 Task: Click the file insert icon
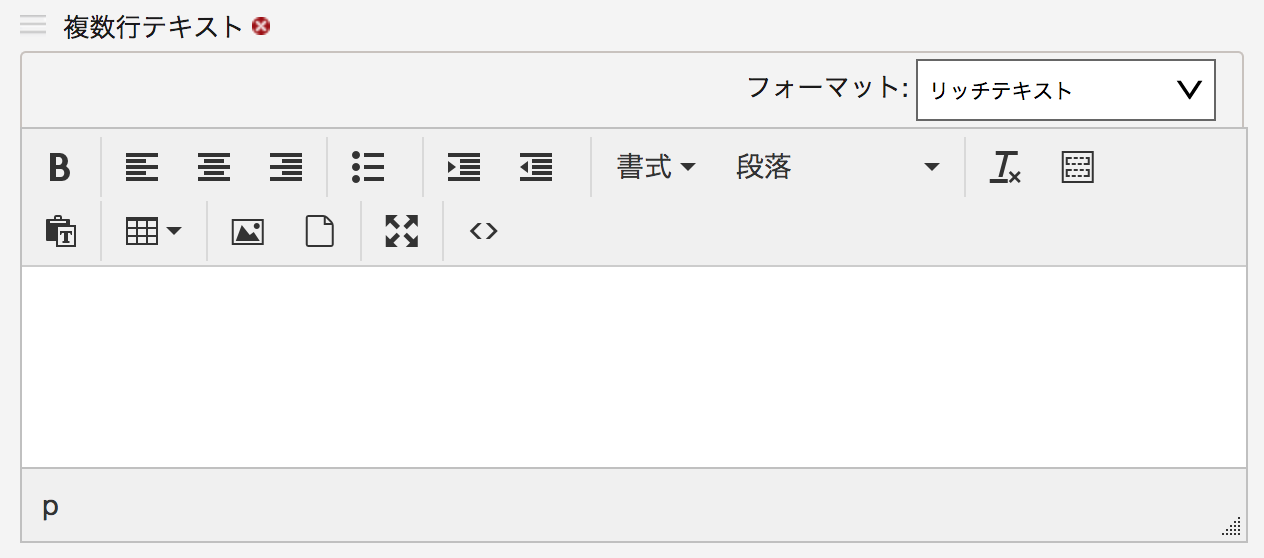pyautogui.click(x=319, y=232)
